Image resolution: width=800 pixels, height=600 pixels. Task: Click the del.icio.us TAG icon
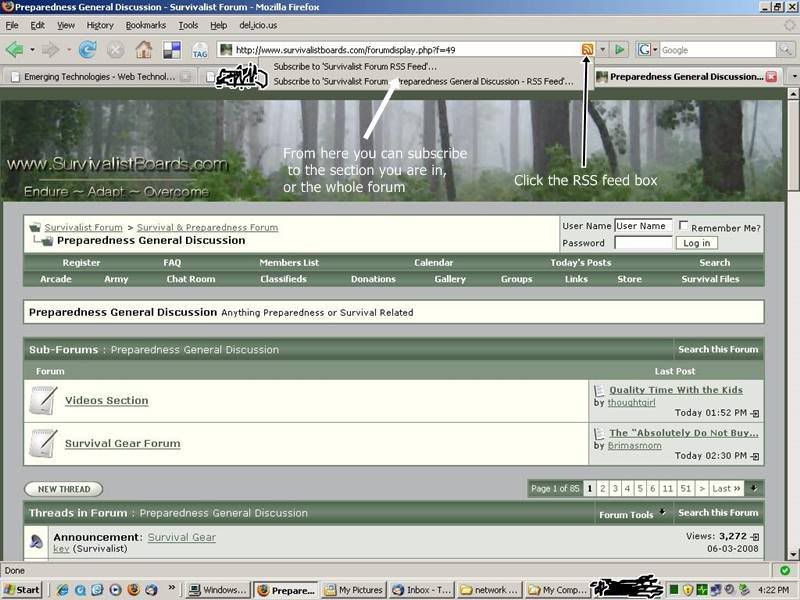click(x=199, y=50)
